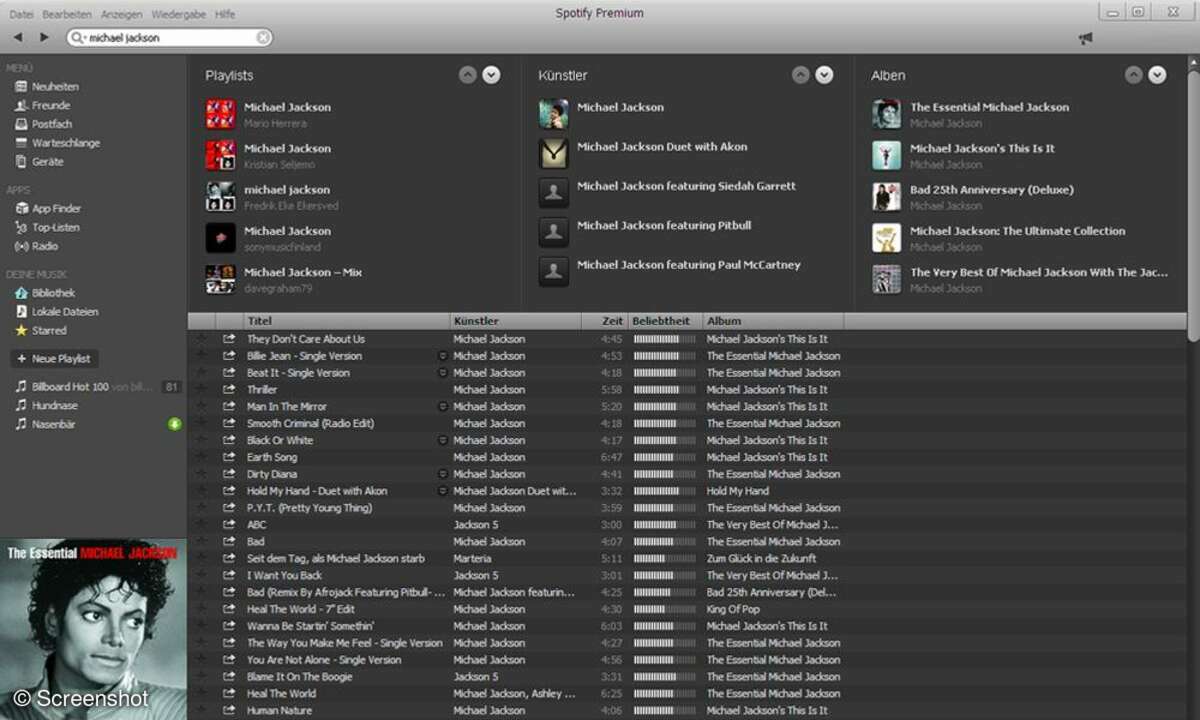Click inside the michael jackson search field
The width and height of the screenshot is (1200, 720).
168,37
